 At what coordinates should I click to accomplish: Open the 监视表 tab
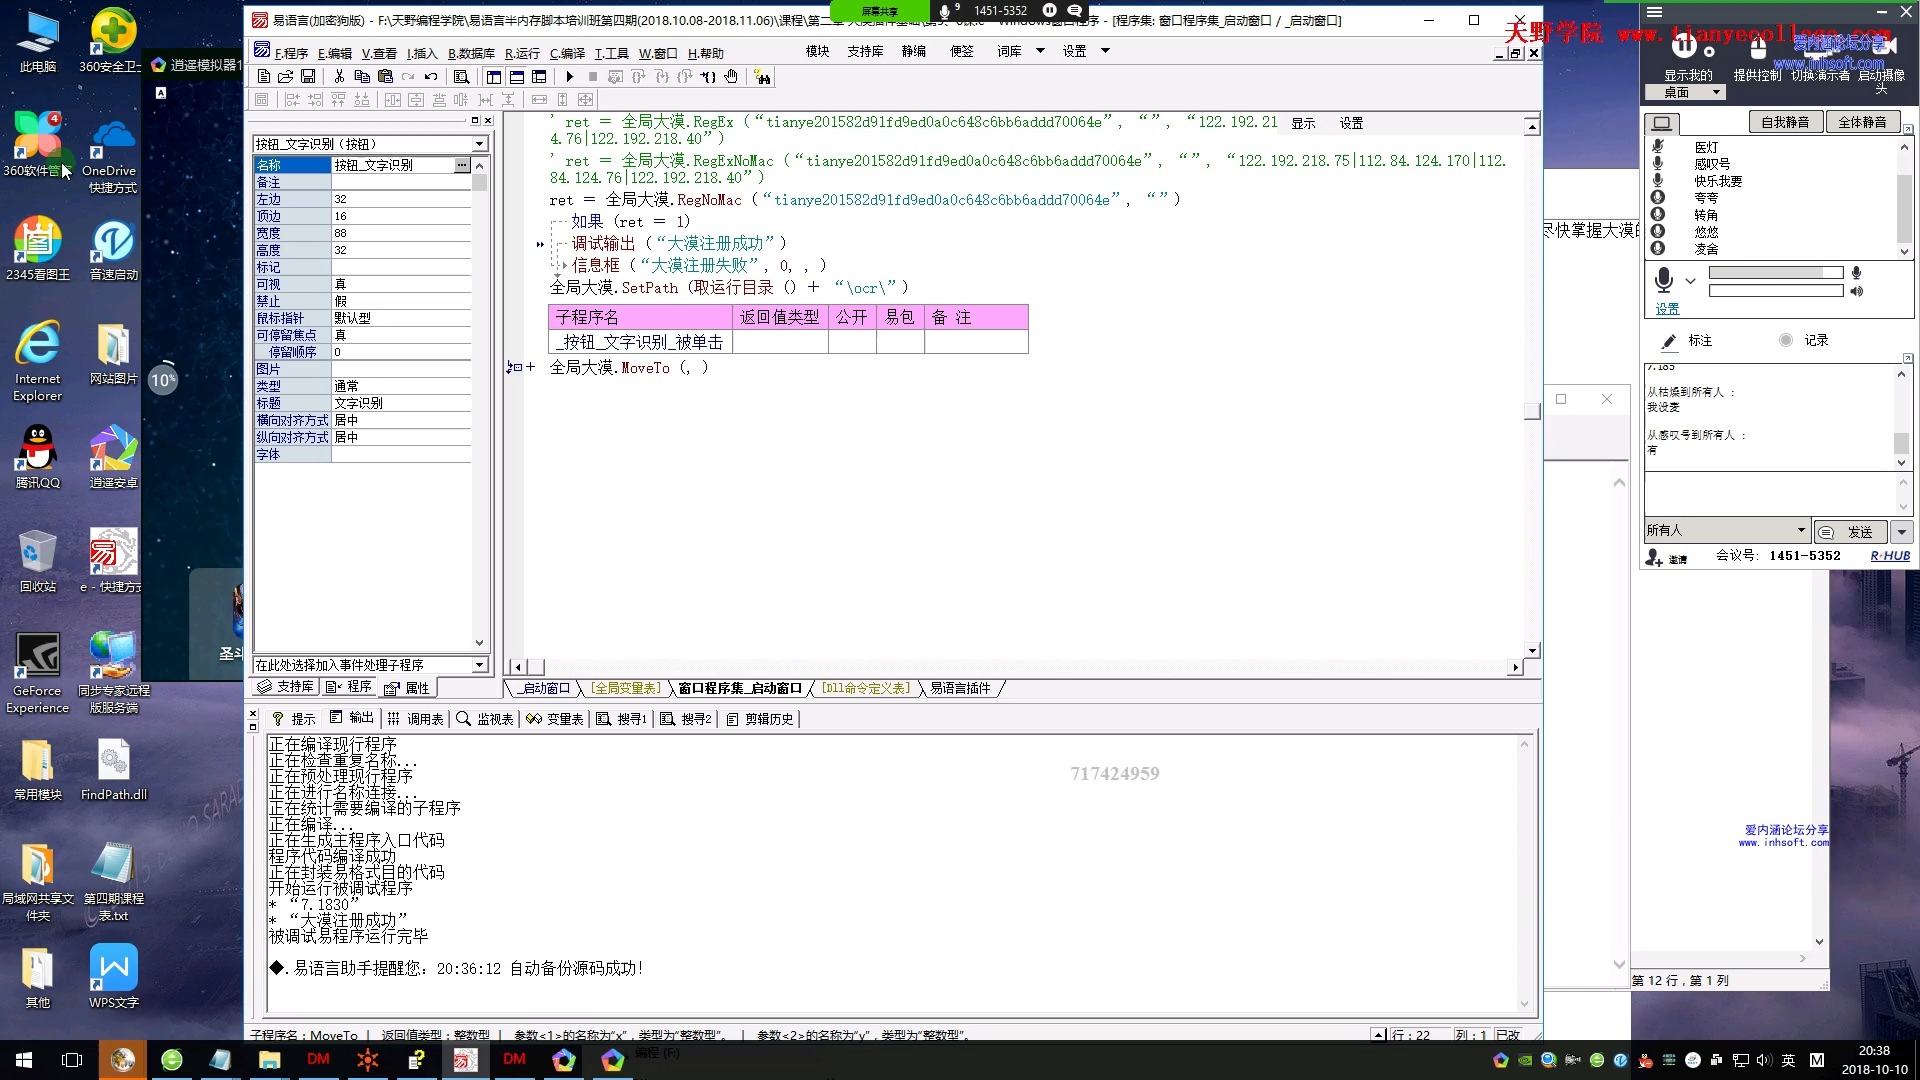[485, 719]
